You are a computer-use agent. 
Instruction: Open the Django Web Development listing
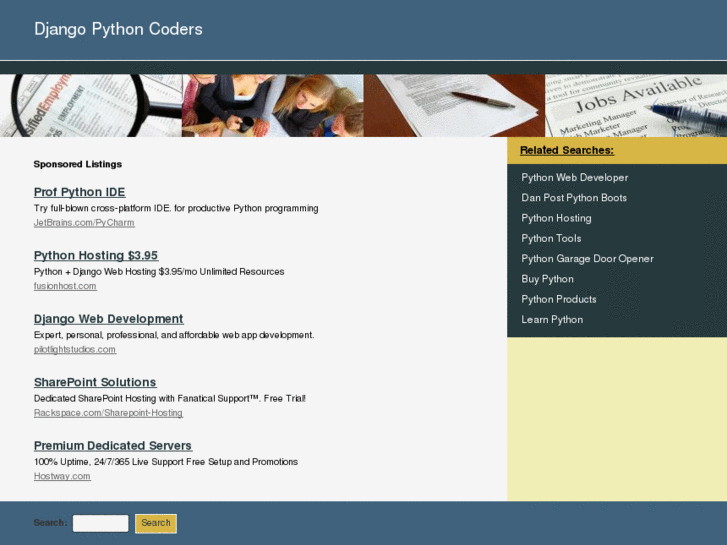[x=108, y=319]
